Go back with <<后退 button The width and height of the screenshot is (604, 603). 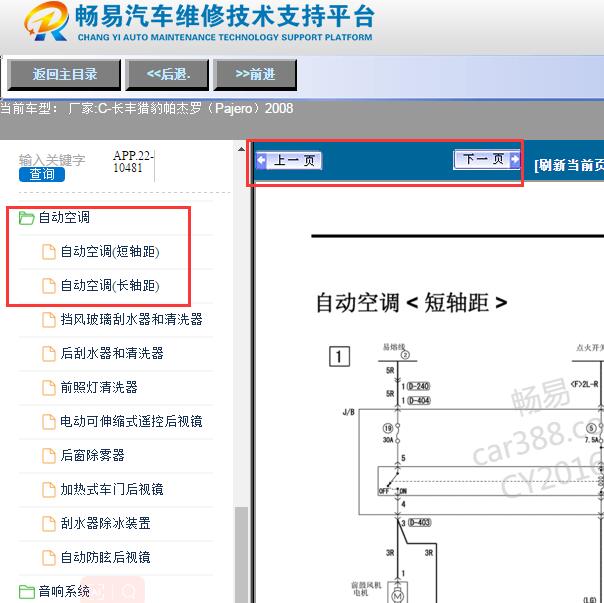[x=168, y=74]
